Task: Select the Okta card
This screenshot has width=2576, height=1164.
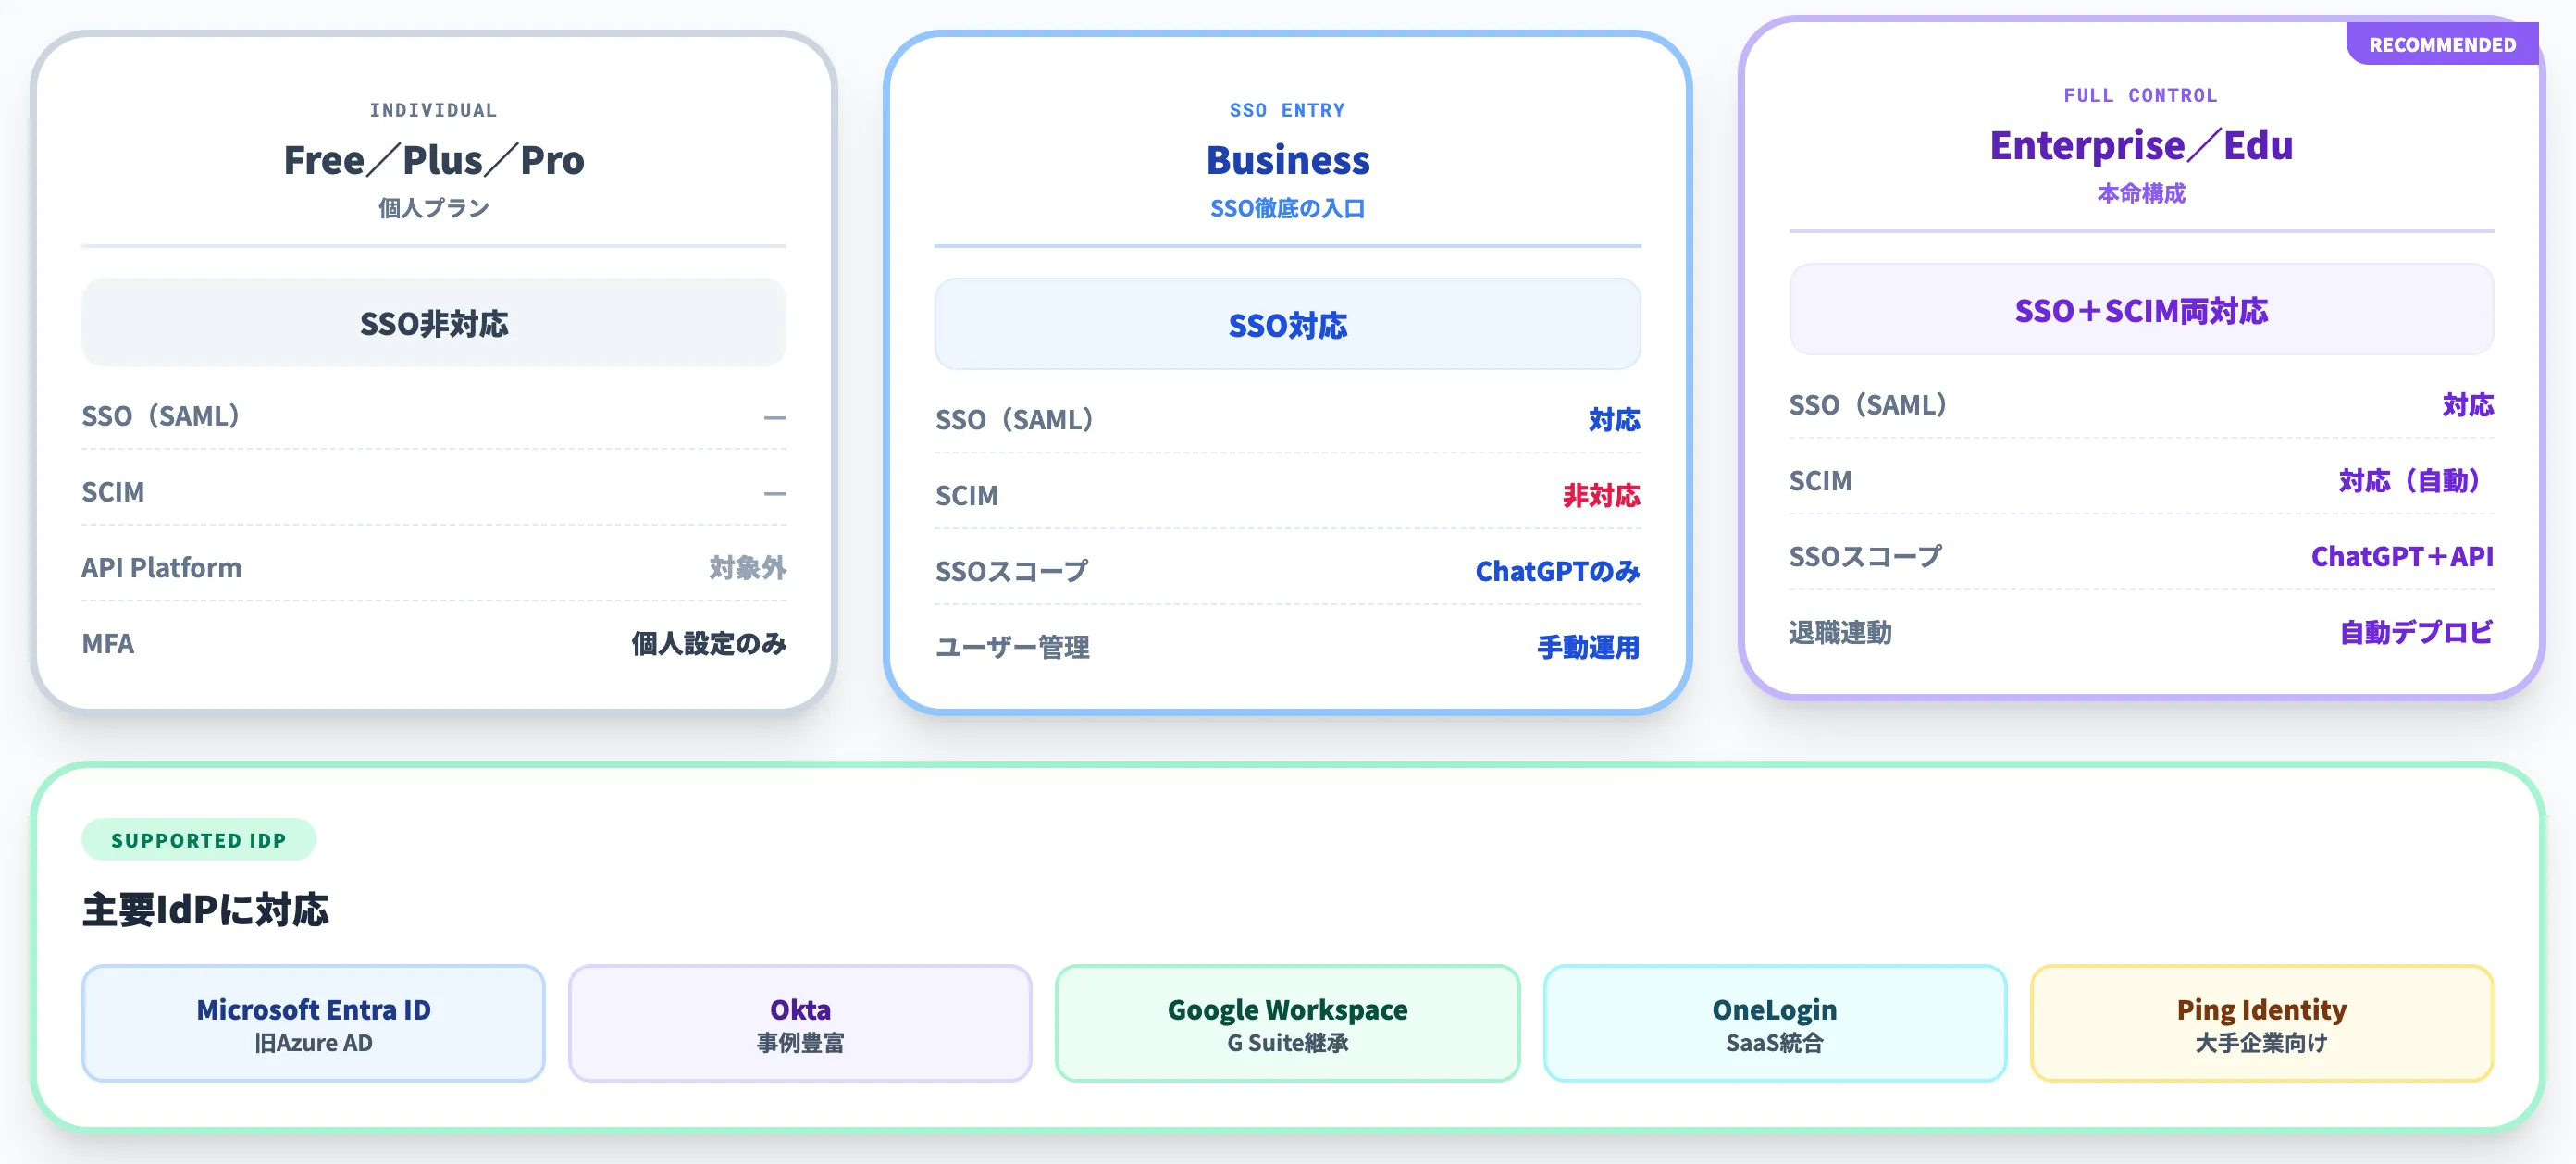Action: (800, 1023)
